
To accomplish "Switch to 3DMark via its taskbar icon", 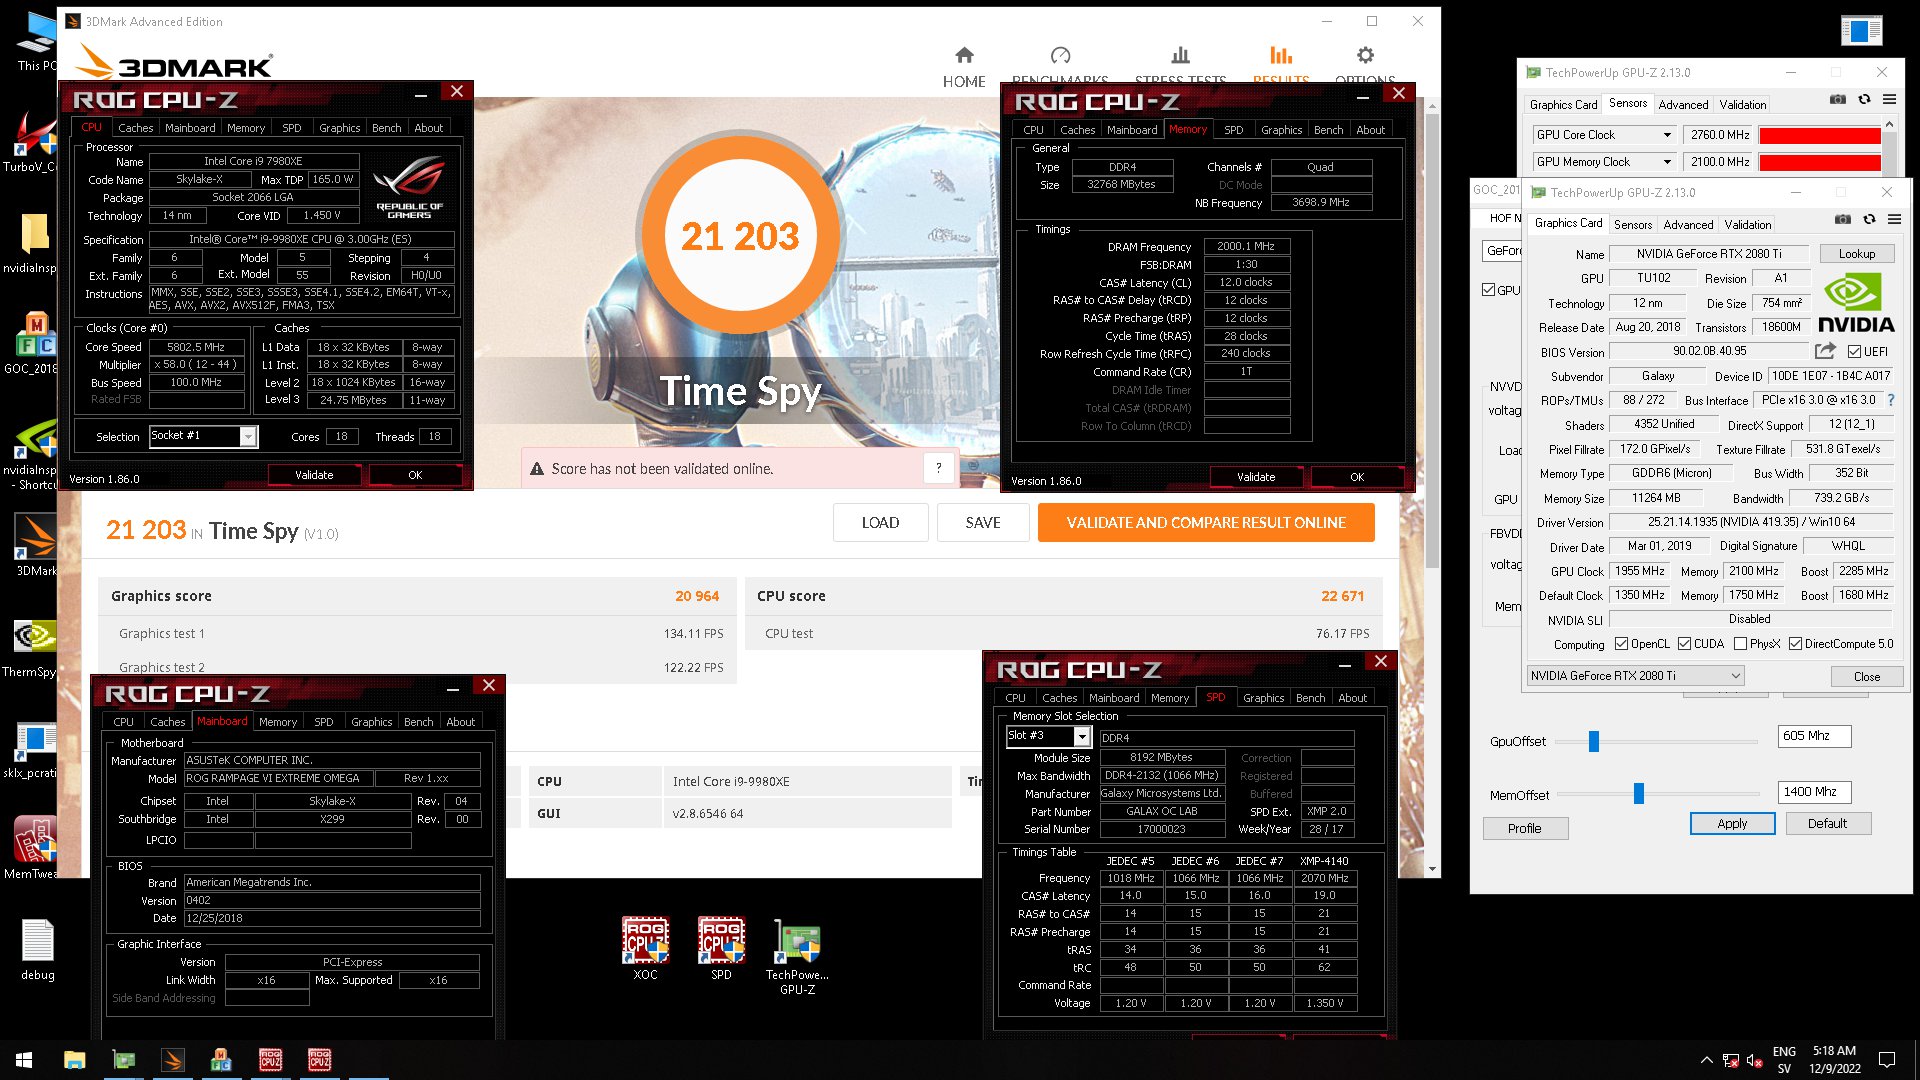I will point(172,1060).
